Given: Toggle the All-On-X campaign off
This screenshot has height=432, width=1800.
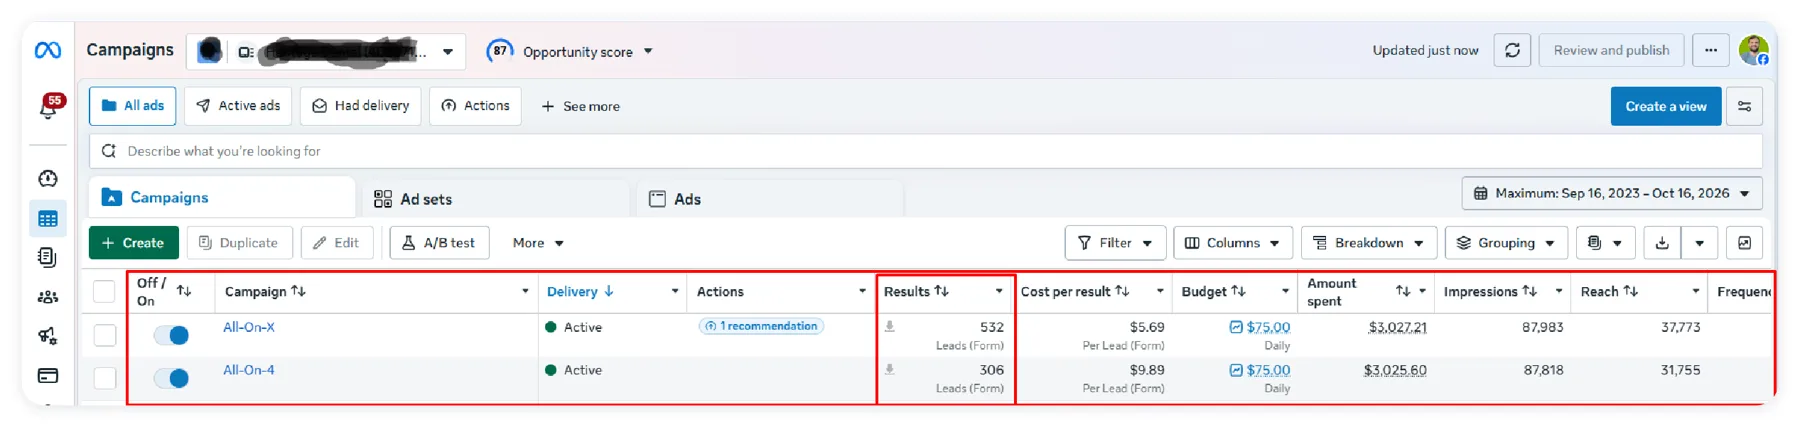Looking at the screenshot, I should [172, 335].
